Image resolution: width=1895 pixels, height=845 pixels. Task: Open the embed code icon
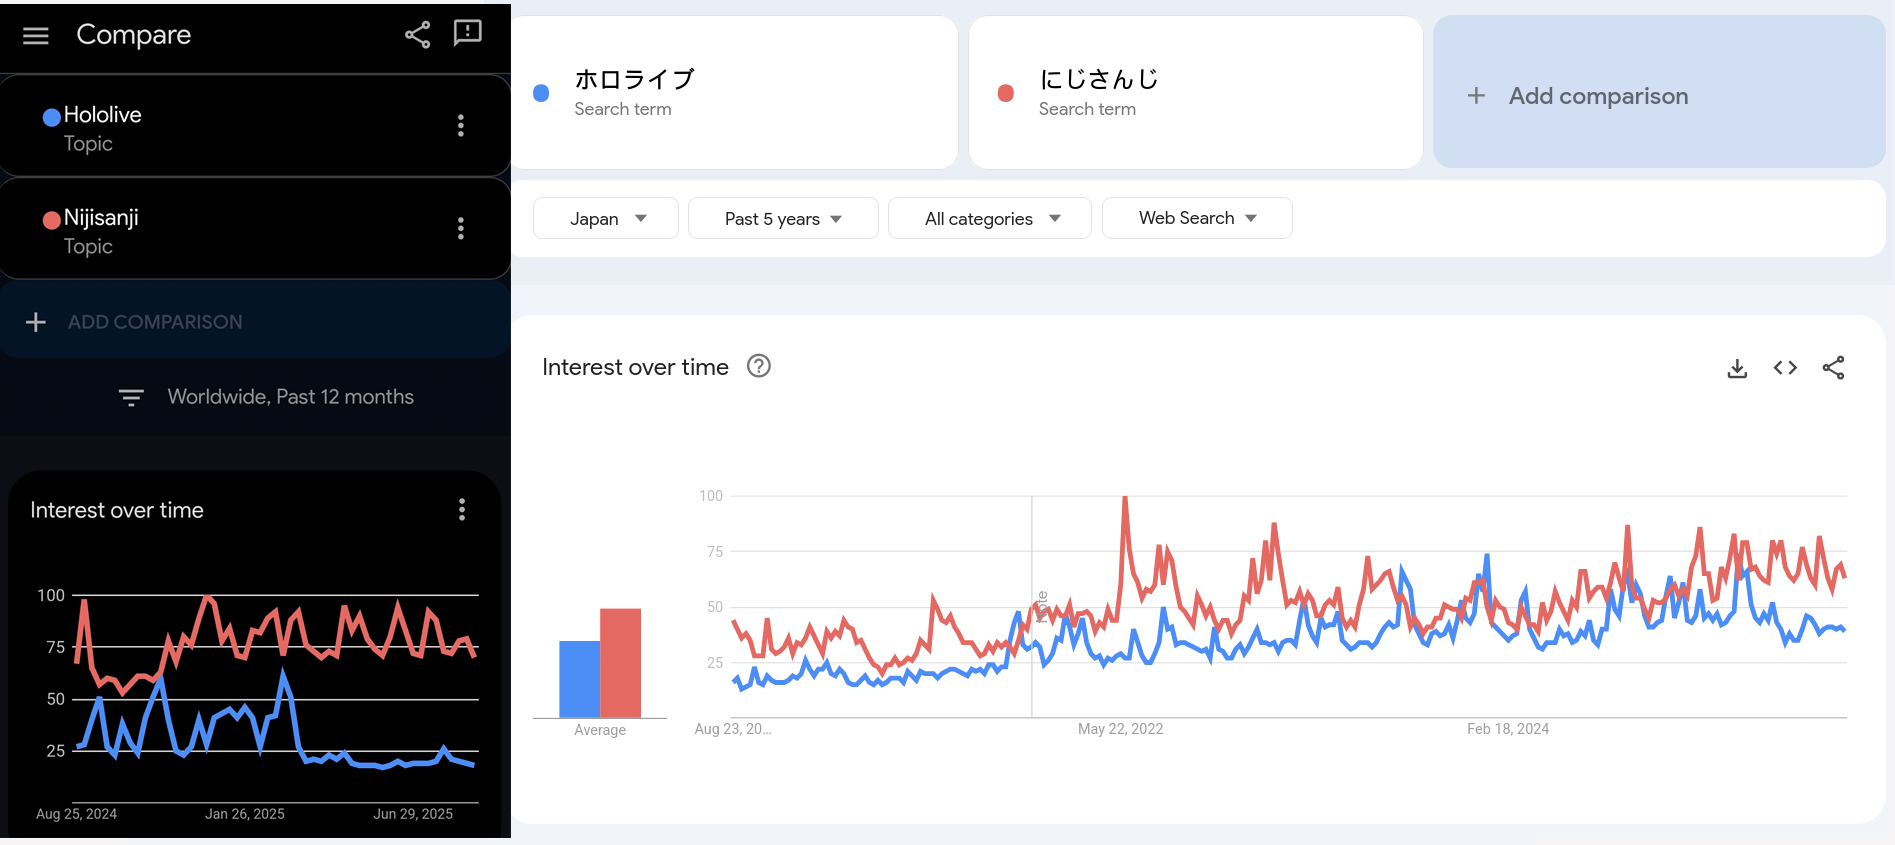(1785, 368)
